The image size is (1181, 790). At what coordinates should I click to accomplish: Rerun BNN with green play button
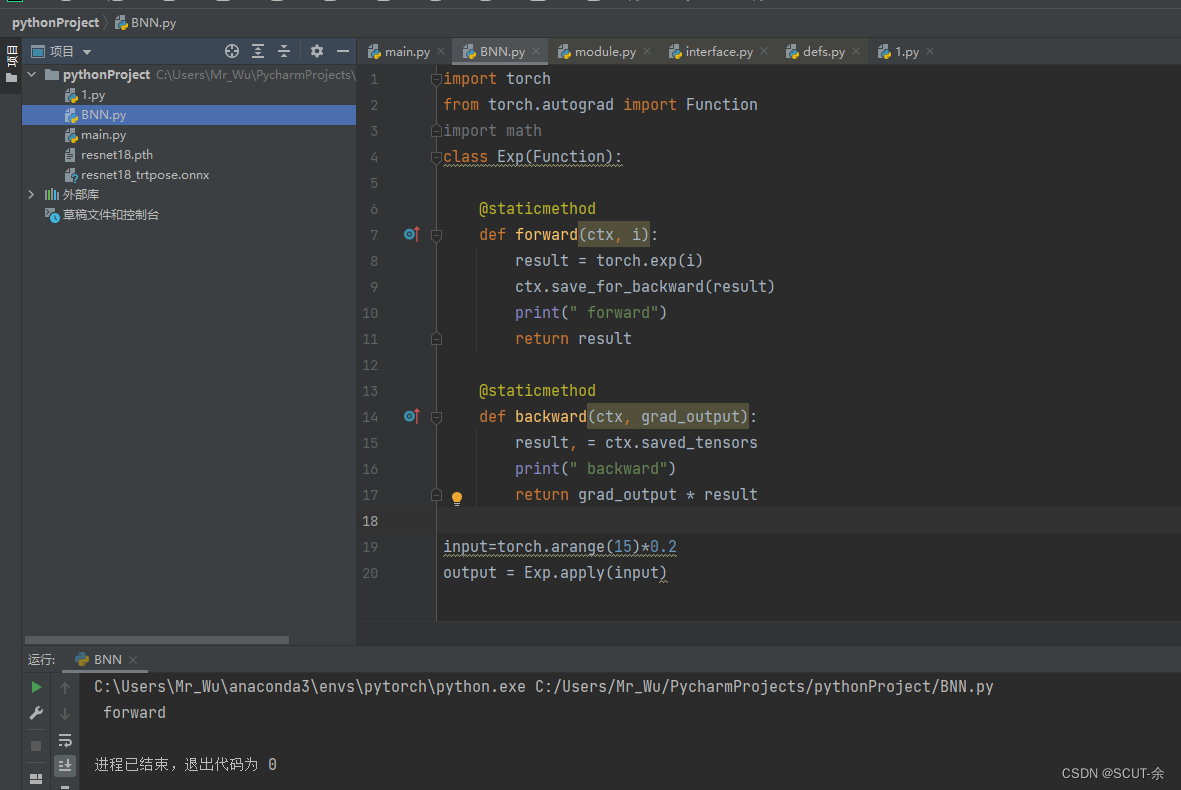tap(36, 687)
